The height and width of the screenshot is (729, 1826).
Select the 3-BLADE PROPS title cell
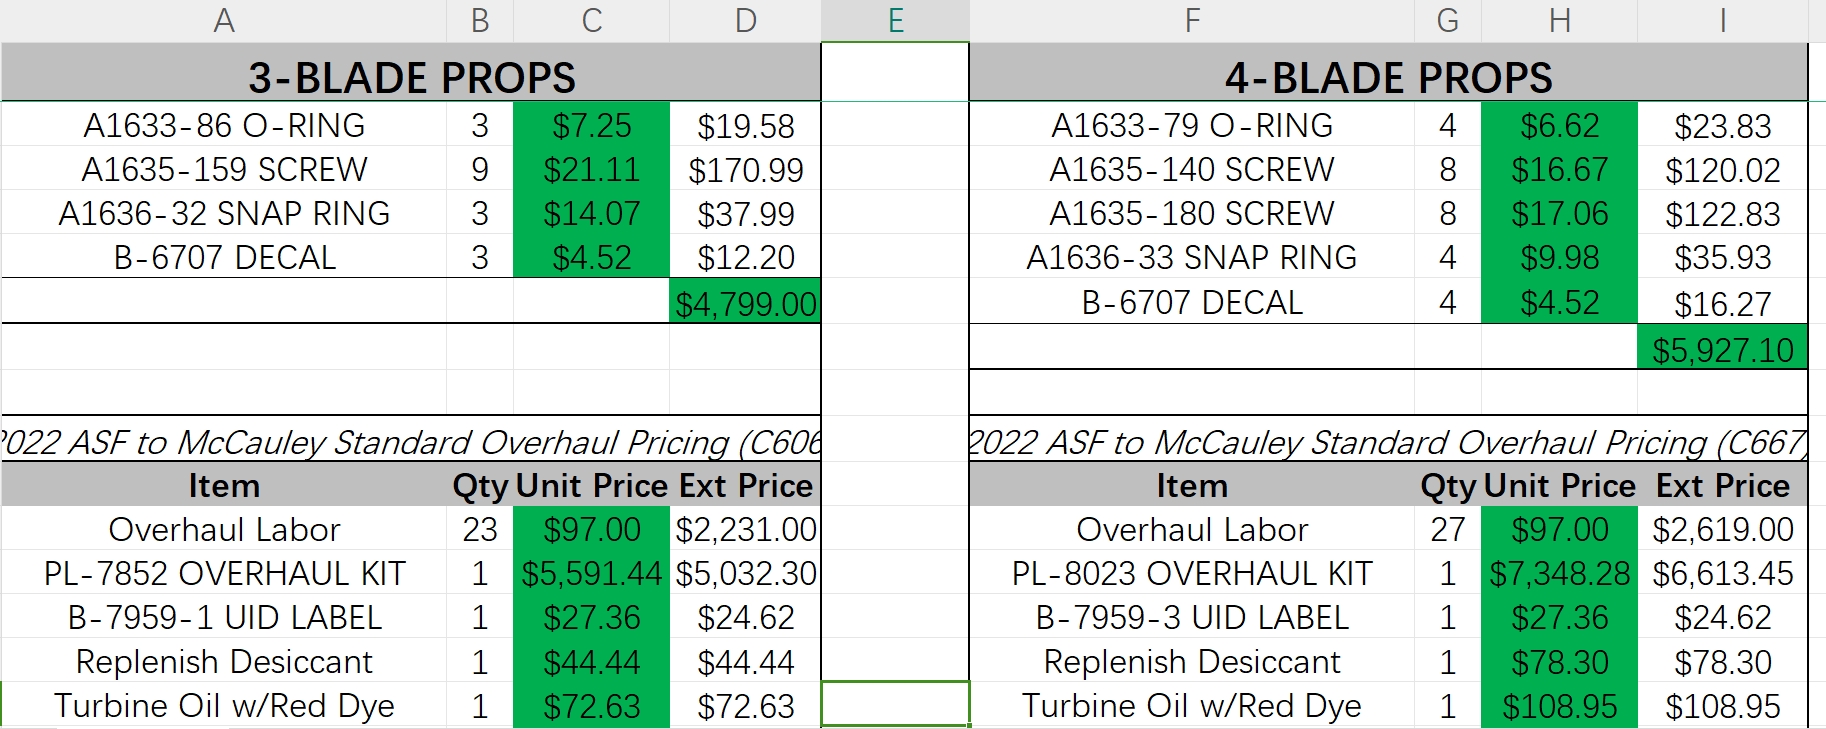411,77
